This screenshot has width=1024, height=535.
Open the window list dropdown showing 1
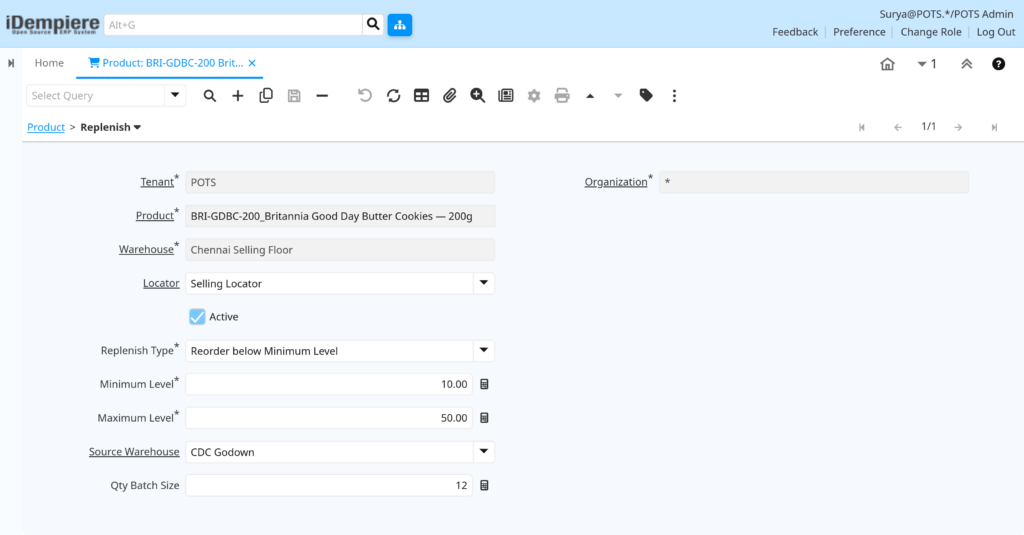coord(927,64)
